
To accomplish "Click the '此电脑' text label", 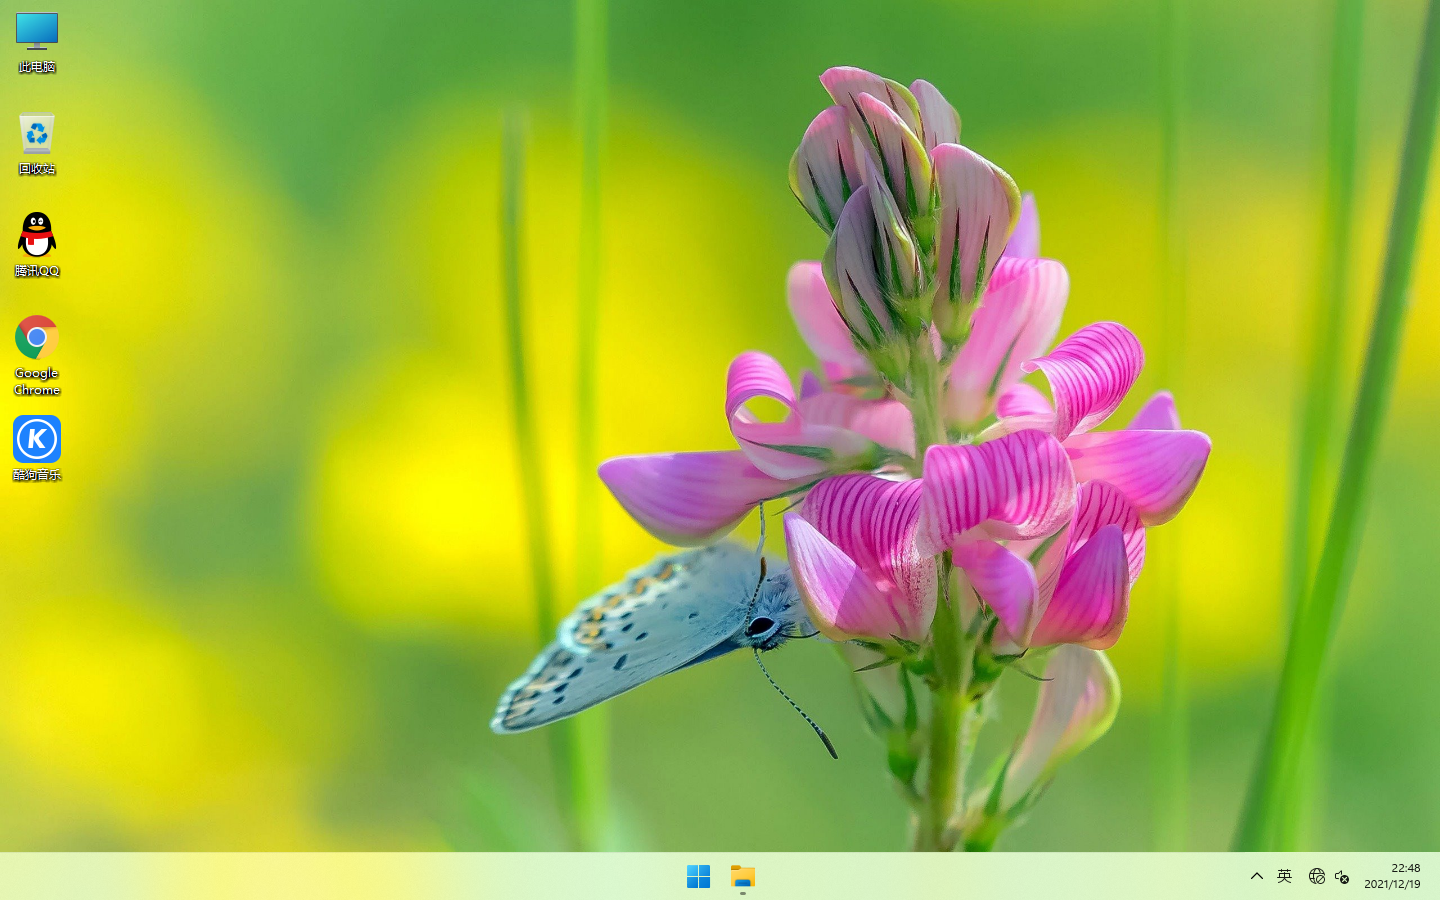I will pos(37,67).
